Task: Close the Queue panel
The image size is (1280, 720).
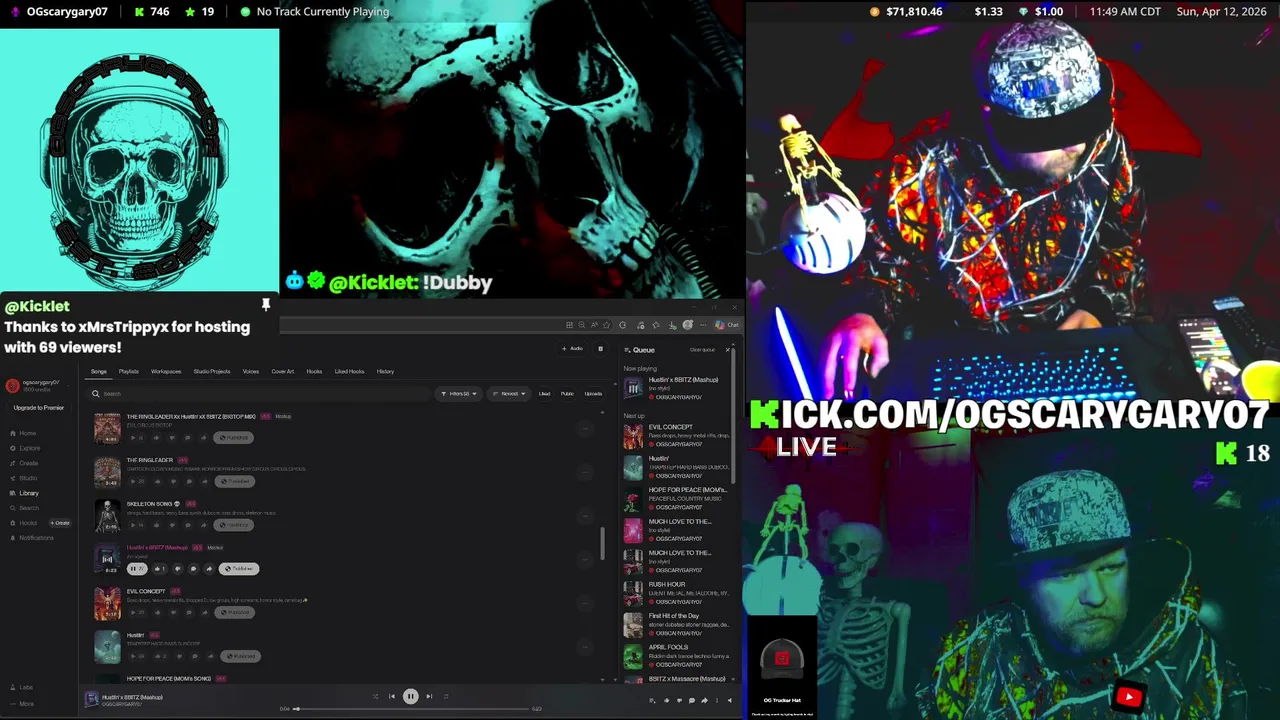Action: pyautogui.click(x=728, y=350)
